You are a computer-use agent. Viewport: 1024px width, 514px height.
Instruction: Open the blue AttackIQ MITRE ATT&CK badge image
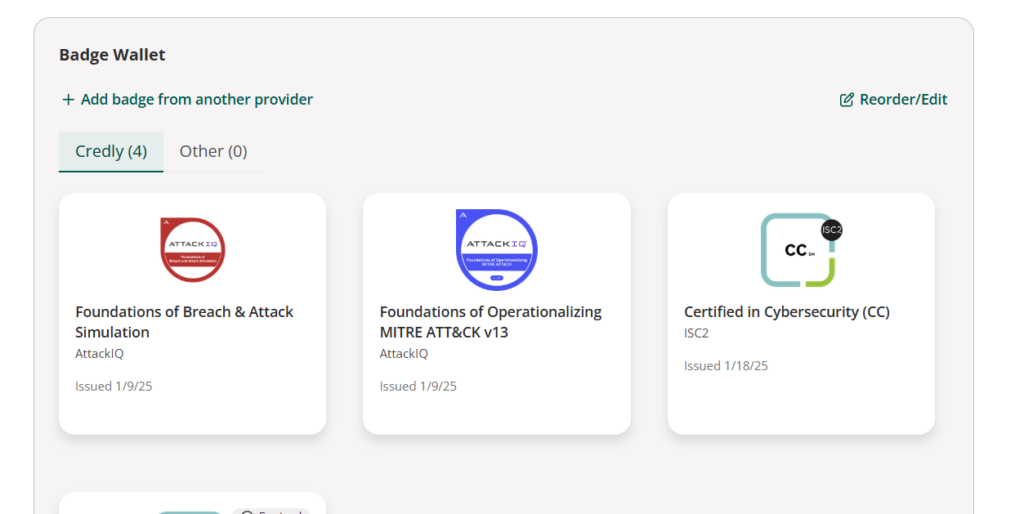tap(496, 249)
